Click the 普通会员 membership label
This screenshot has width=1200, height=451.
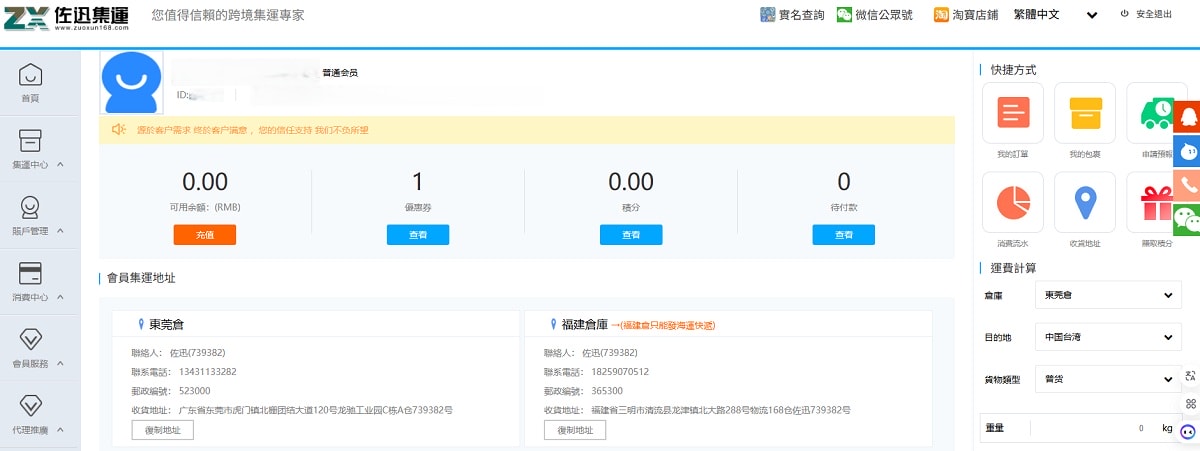(x=340, y=73)
